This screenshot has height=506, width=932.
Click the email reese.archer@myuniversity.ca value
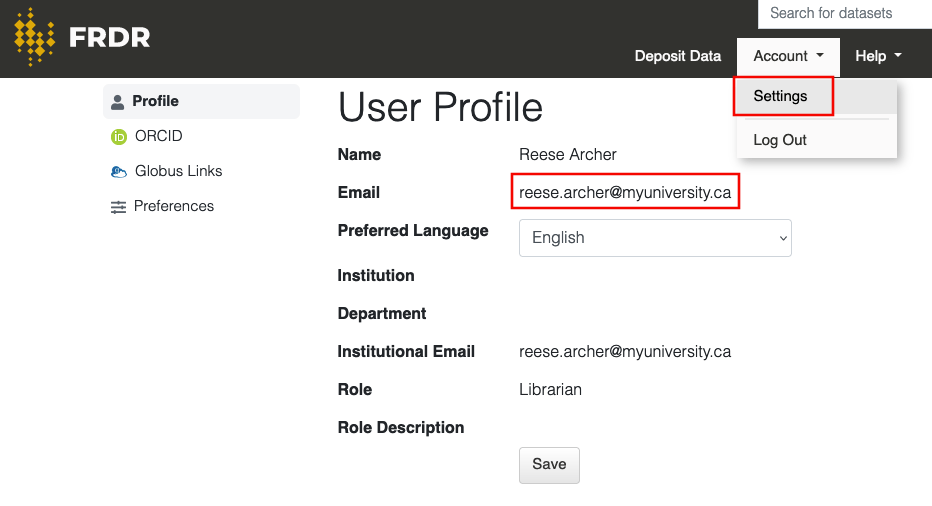(x=625, y=192)
